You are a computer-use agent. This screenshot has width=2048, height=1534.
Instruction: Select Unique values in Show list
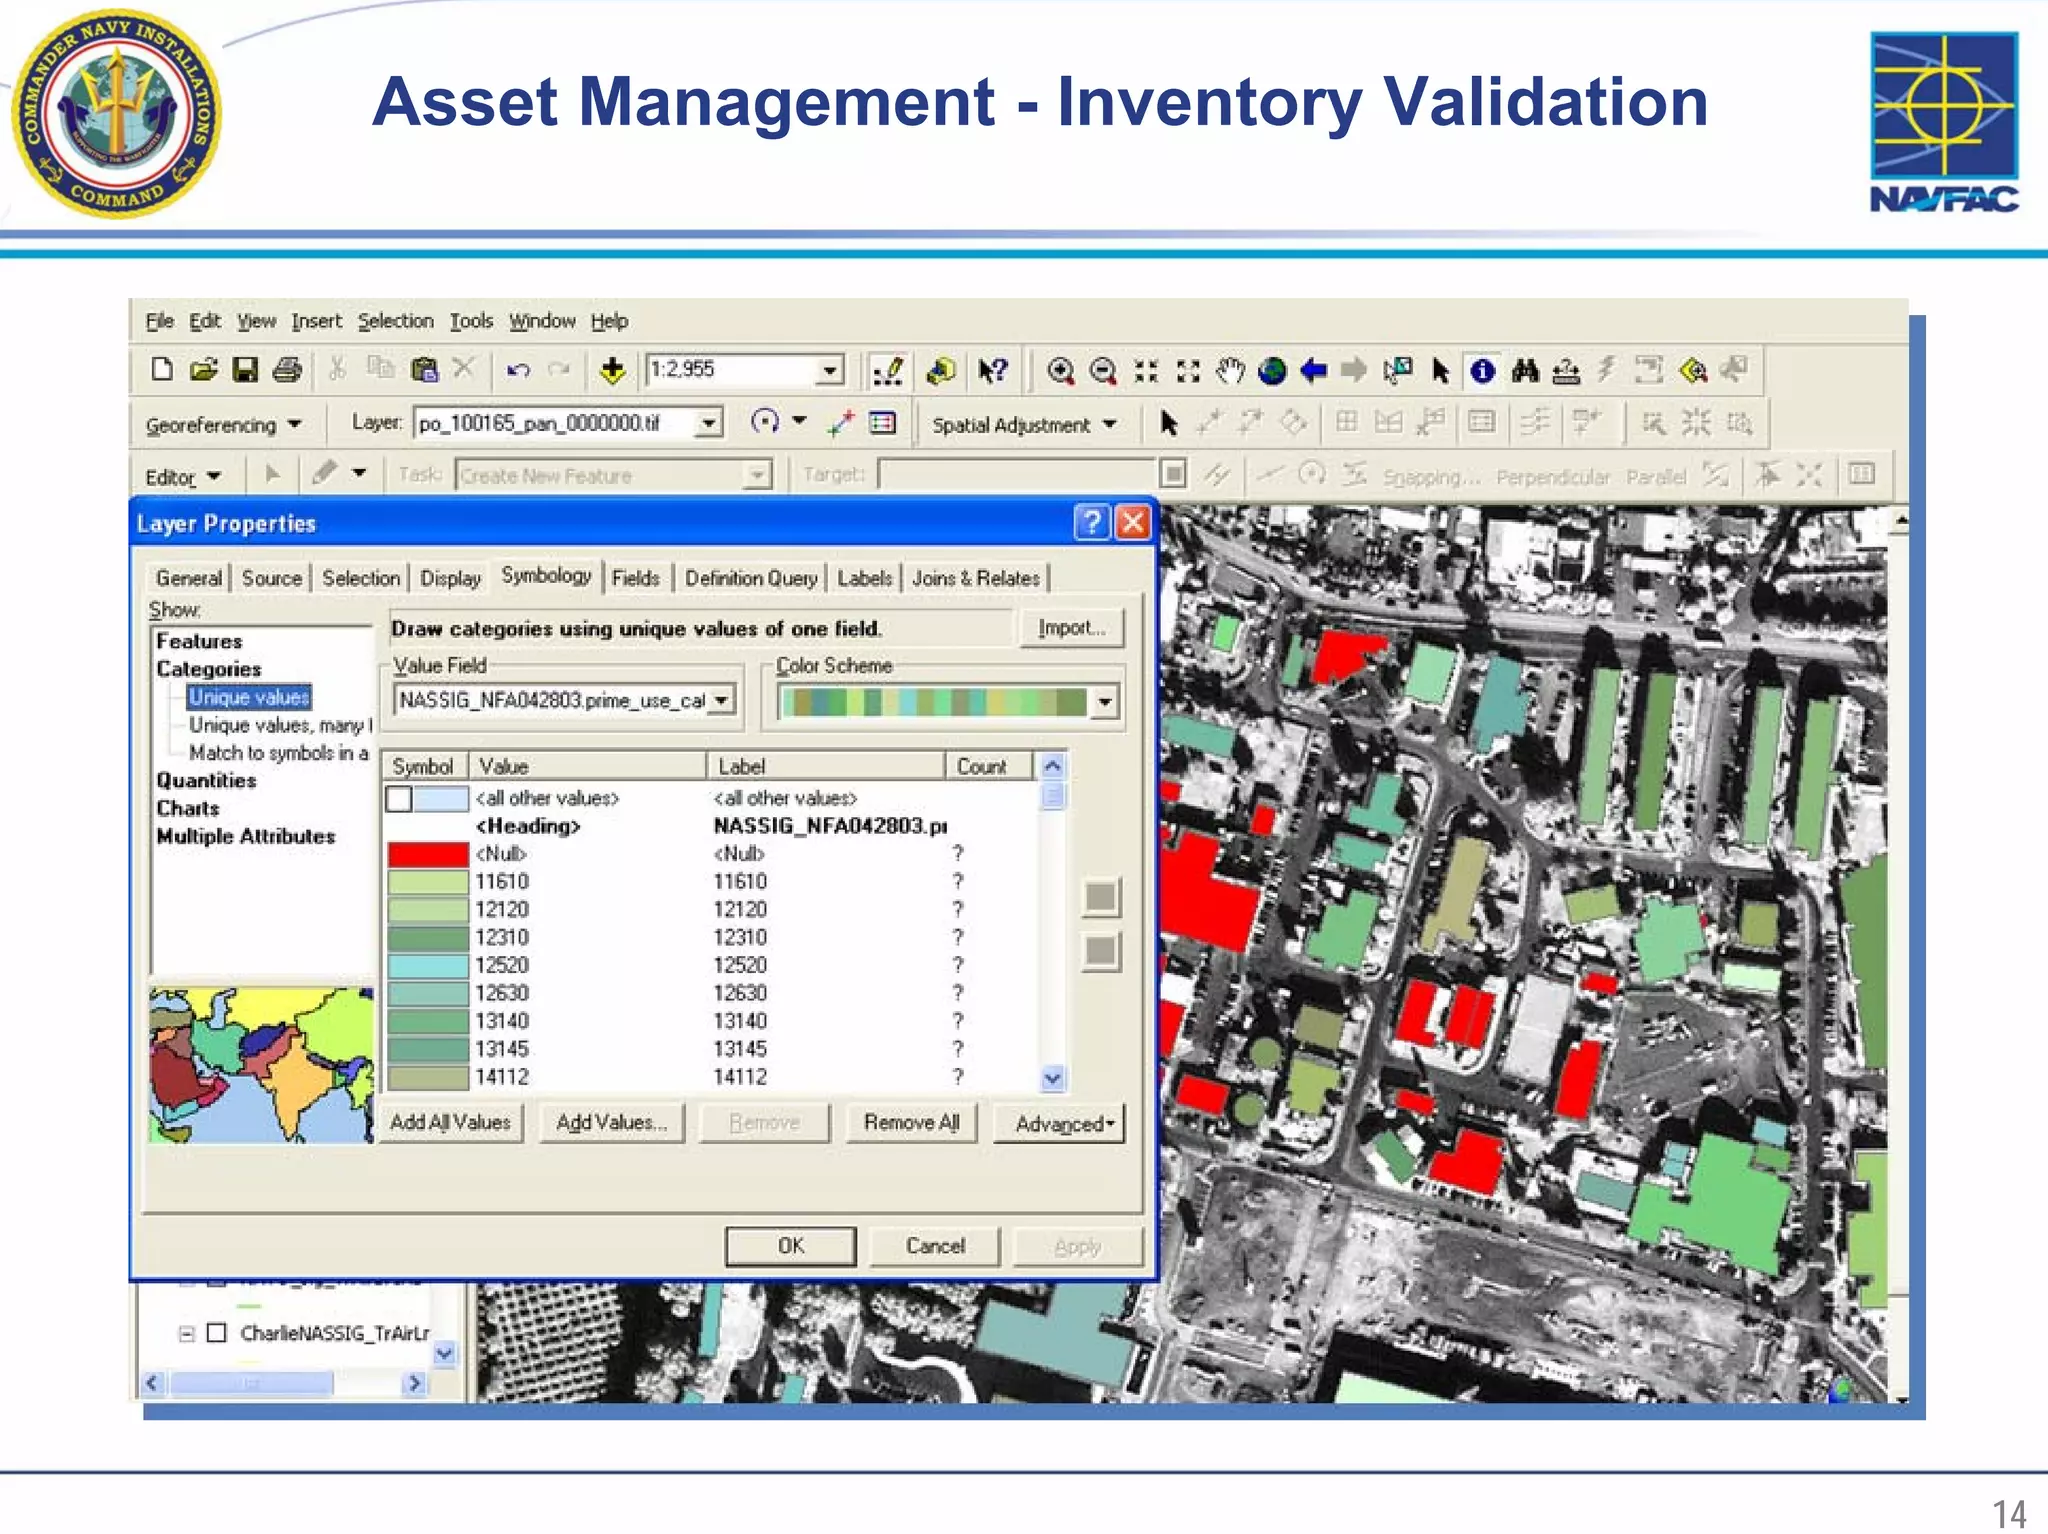(249, 697)
